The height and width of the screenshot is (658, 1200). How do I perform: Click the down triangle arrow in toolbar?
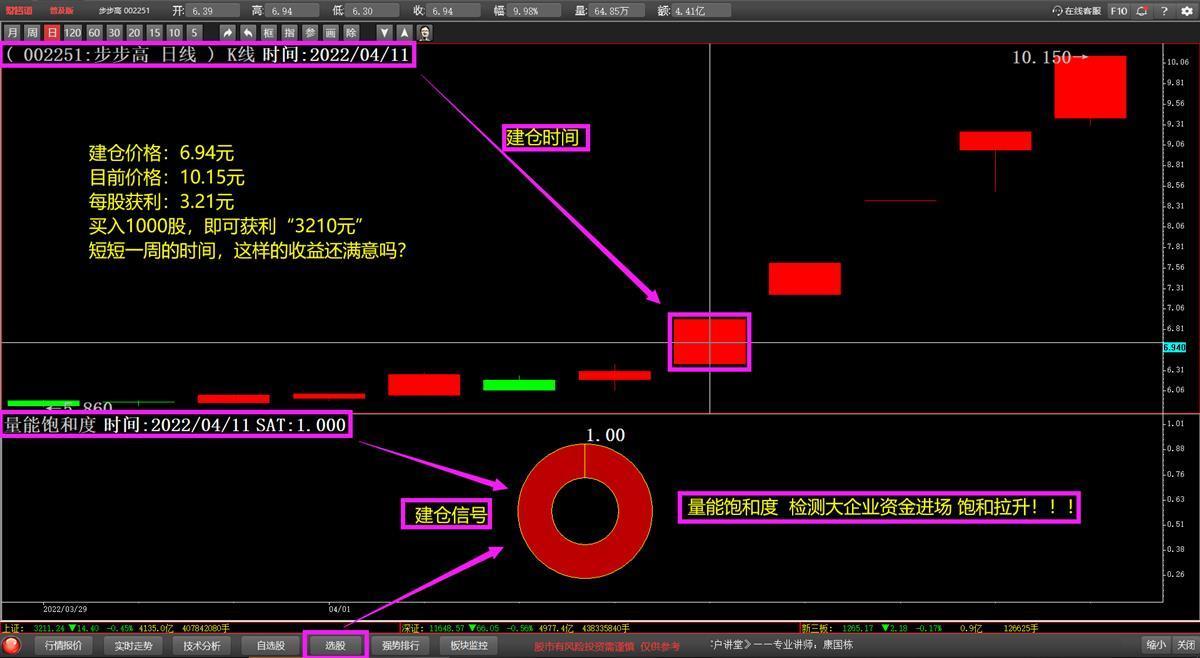[x=384, y=33]
